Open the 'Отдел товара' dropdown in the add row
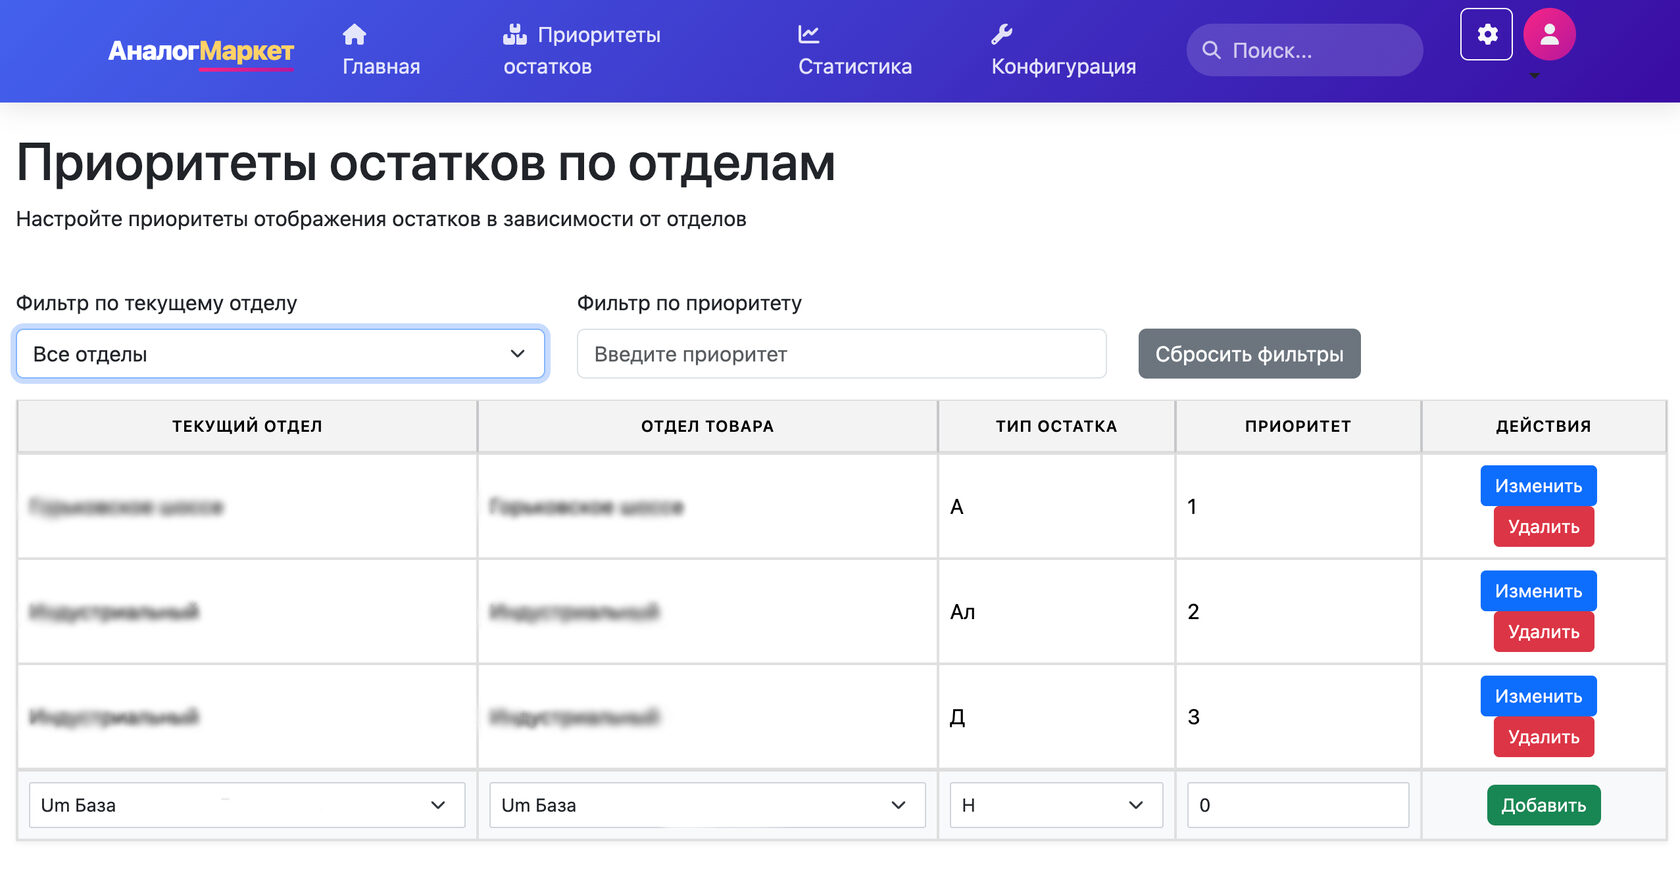Viewport: 1680px width, 882px height. [706, 805]
